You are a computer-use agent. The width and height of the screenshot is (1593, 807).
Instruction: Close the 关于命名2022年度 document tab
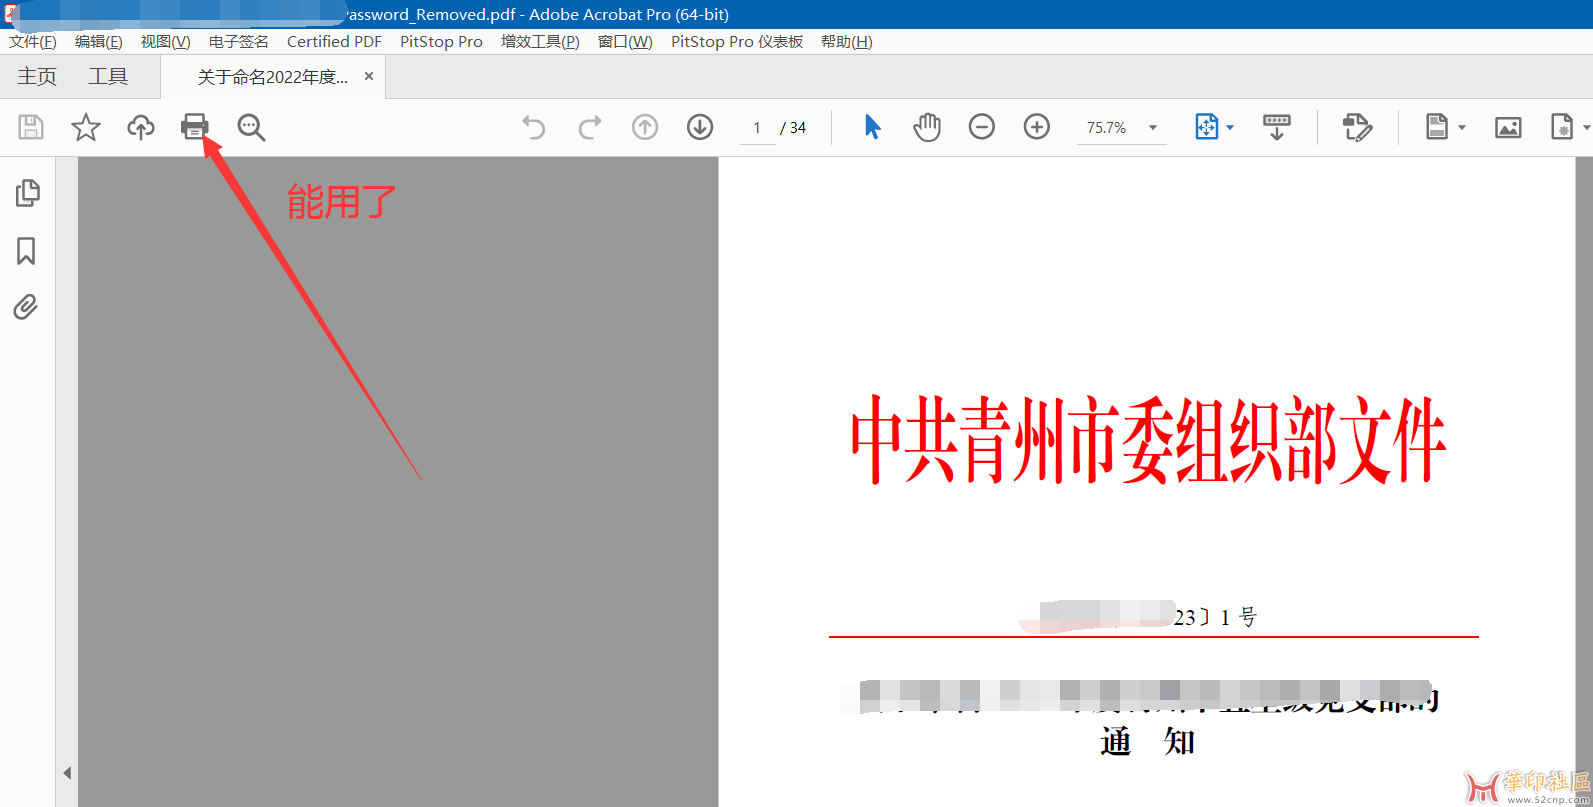(x=369, y=77)
